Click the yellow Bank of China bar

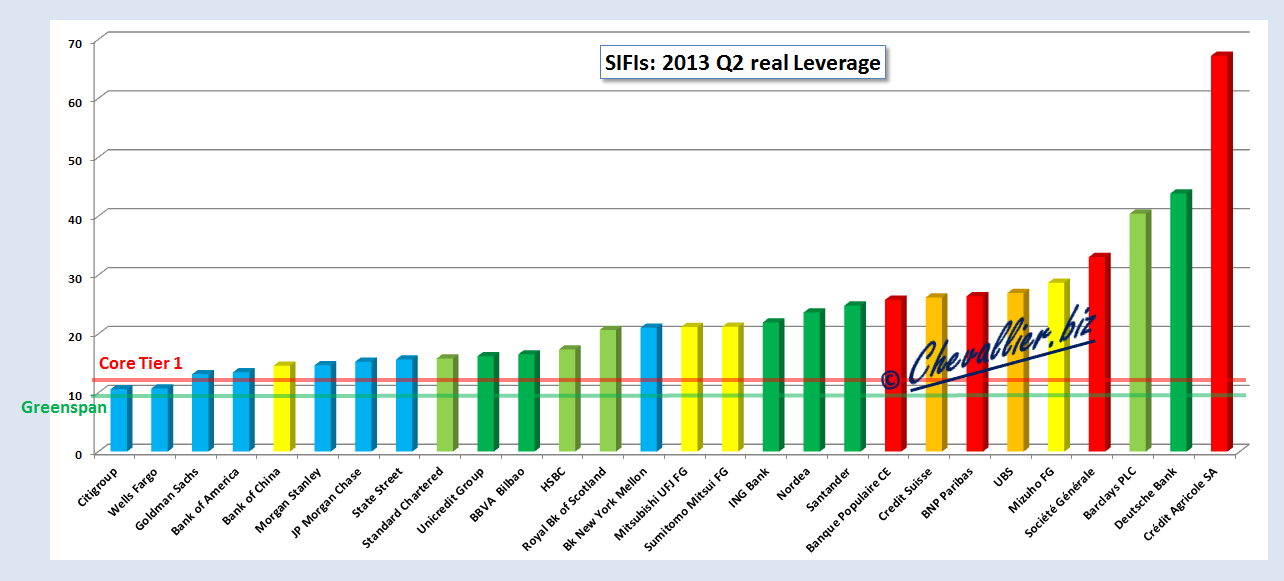(x=284, y=407)
